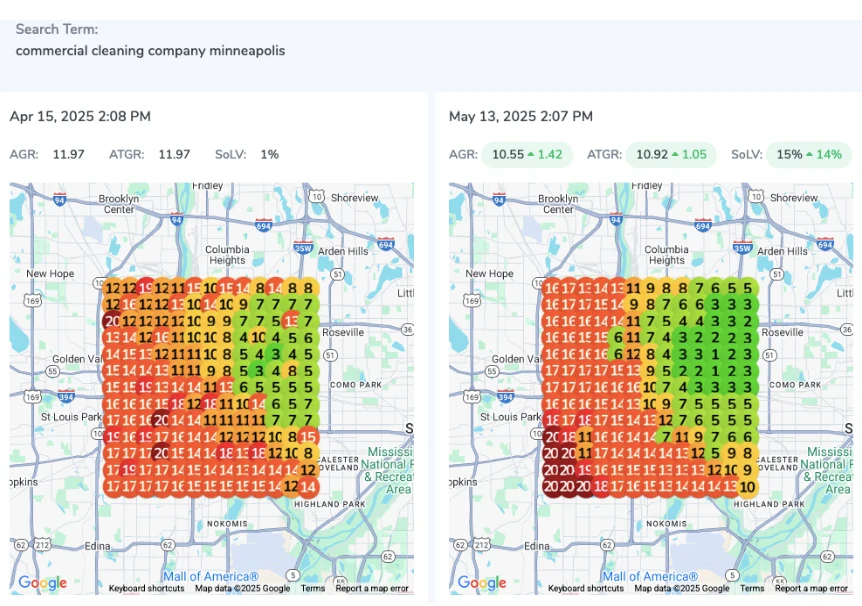Open Keyboard shortcuts on the April map

(146, 589)
